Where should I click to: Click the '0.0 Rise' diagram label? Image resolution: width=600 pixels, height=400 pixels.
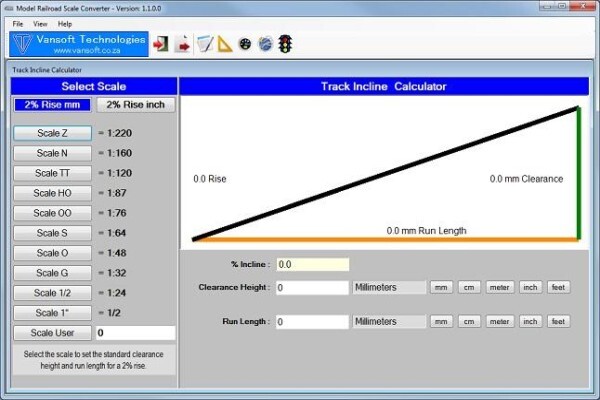(210, 179)
